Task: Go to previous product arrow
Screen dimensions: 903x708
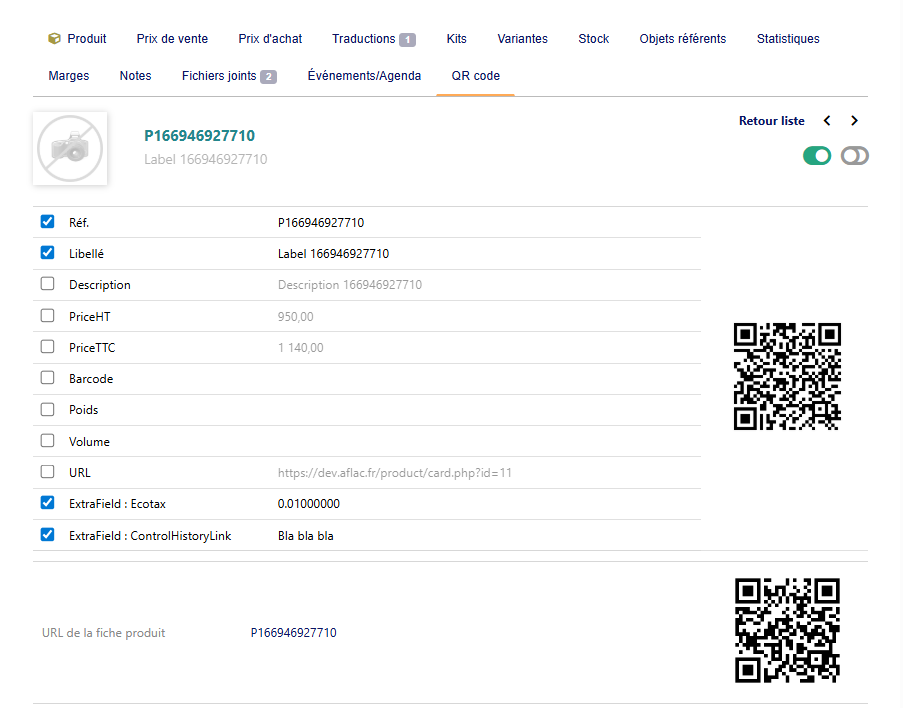Action: coord(827,121)
